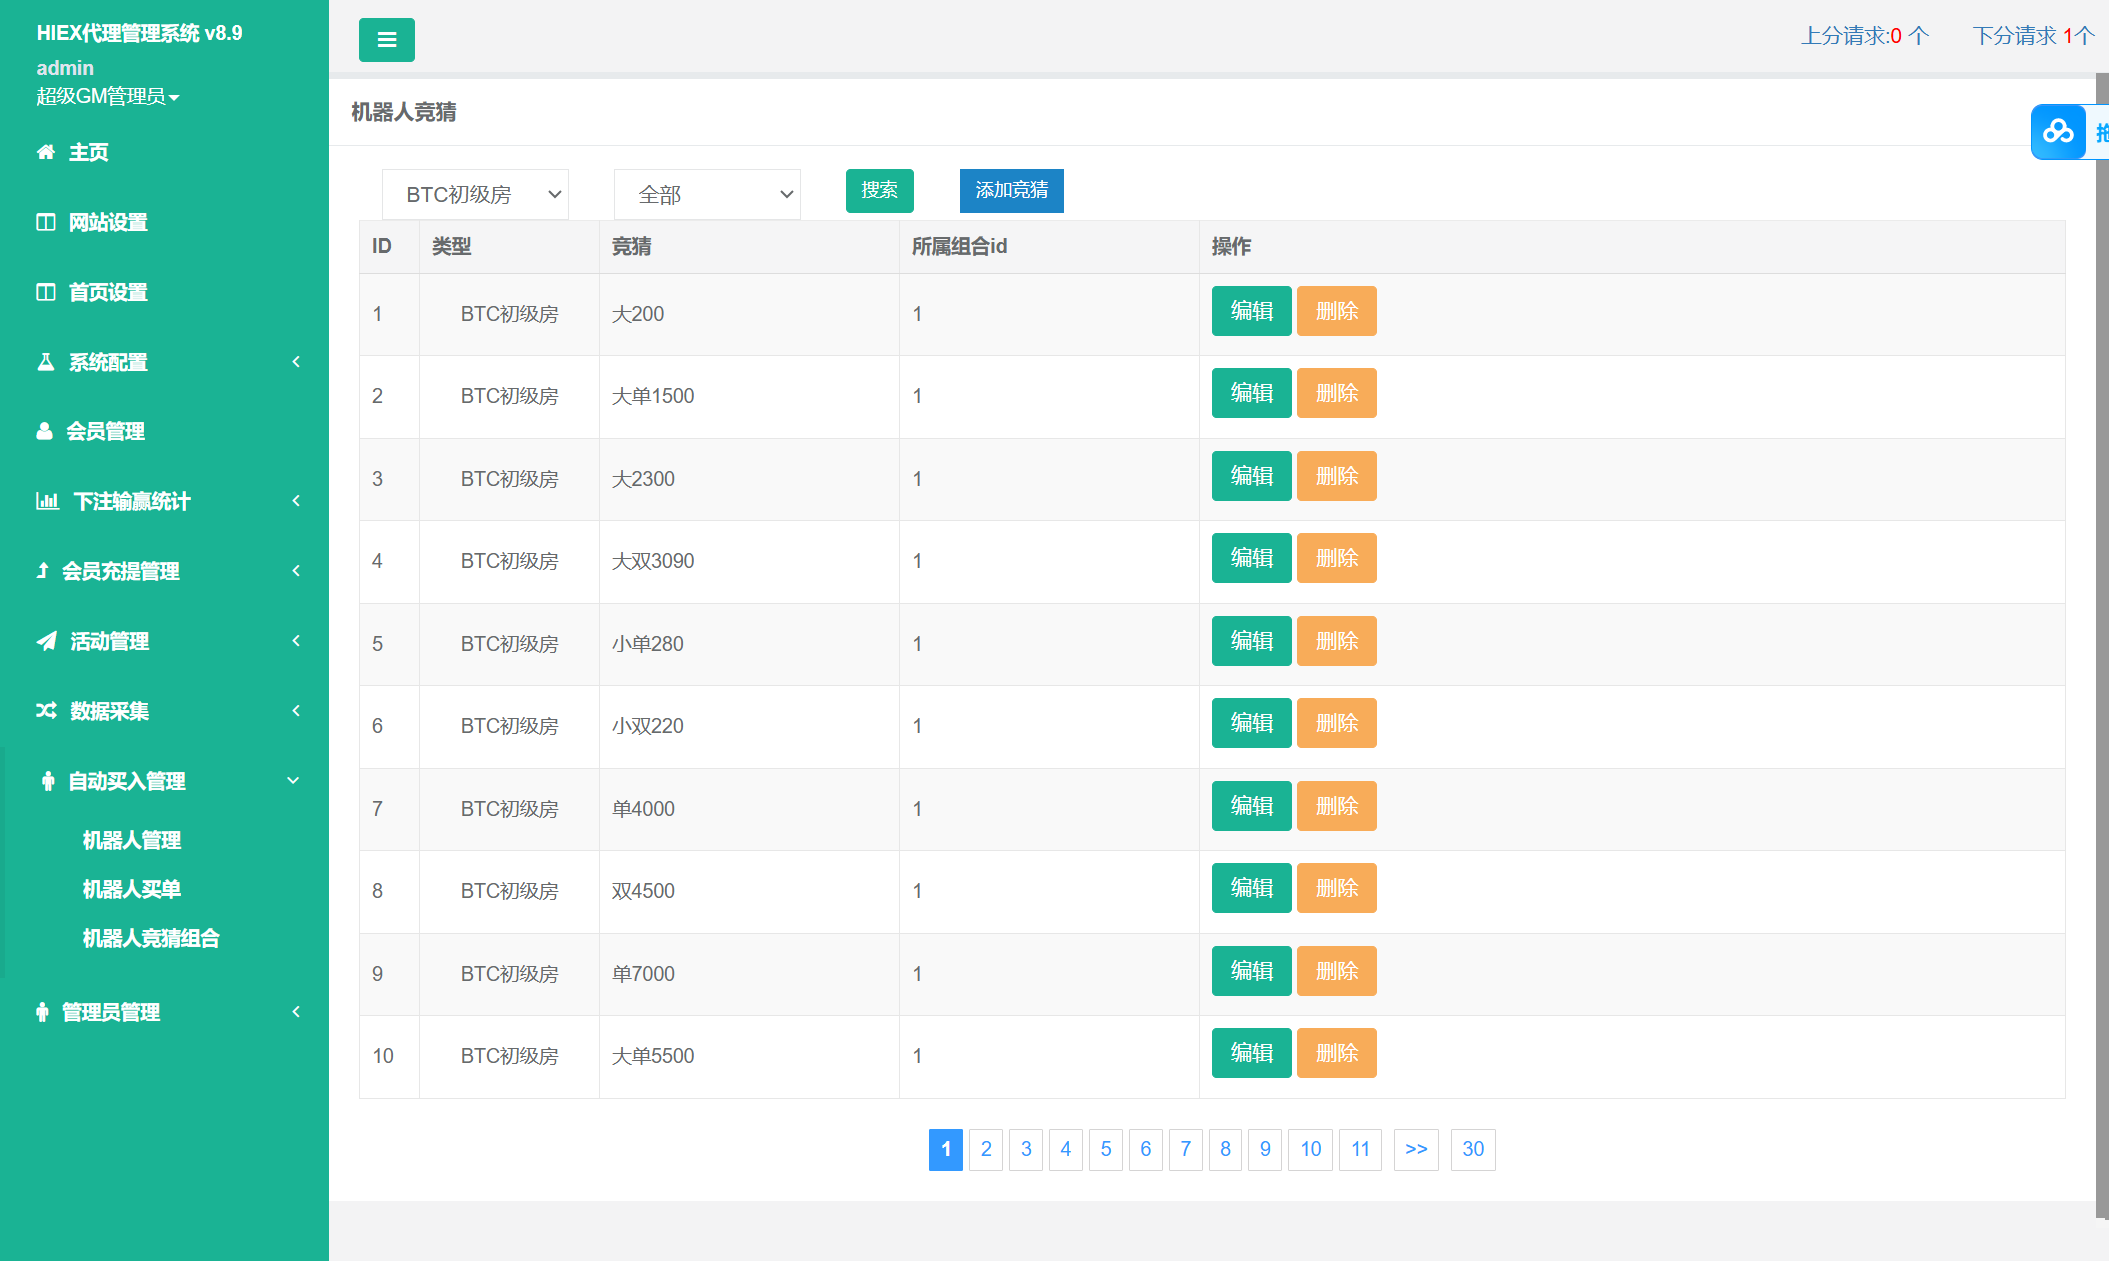Open the 全部 filter dropdown

(x=707, y=195)
